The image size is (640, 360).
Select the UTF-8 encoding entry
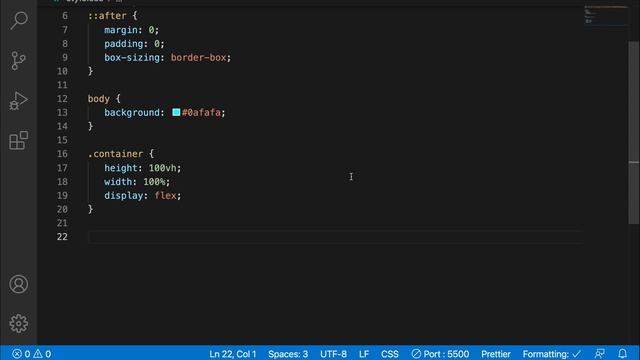pos(333,354)
